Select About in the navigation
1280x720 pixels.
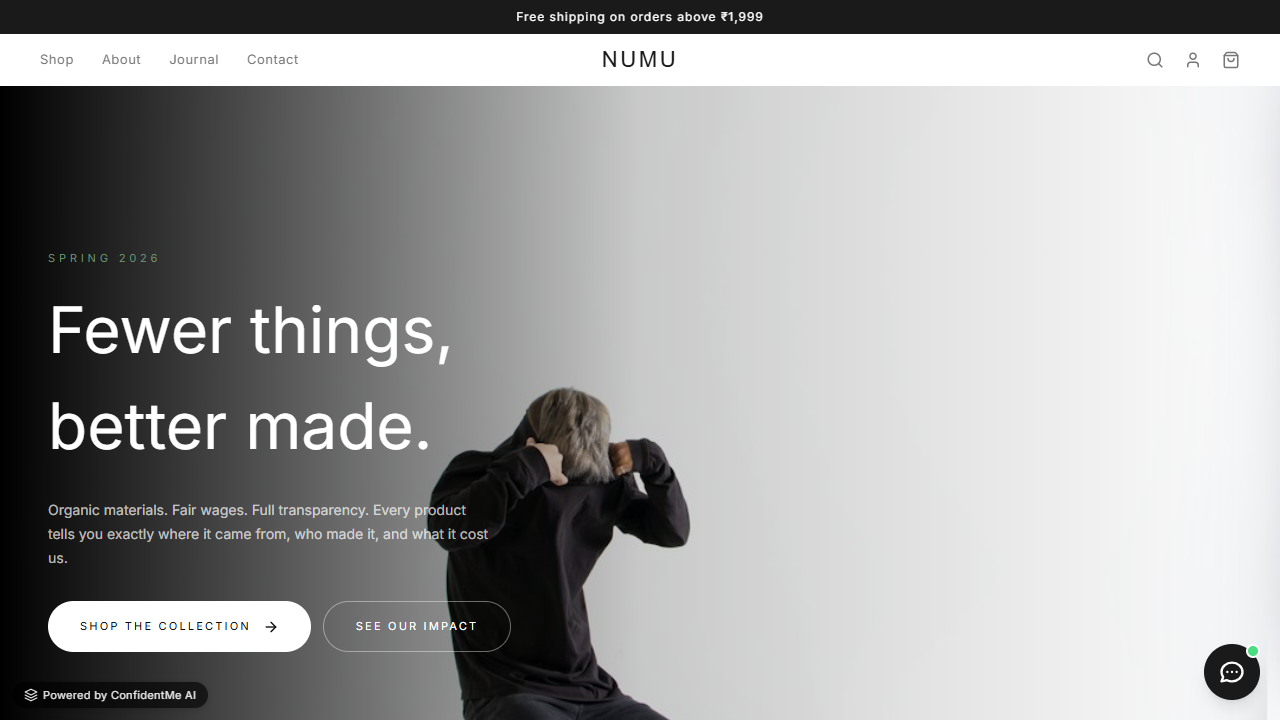[121, 60]
